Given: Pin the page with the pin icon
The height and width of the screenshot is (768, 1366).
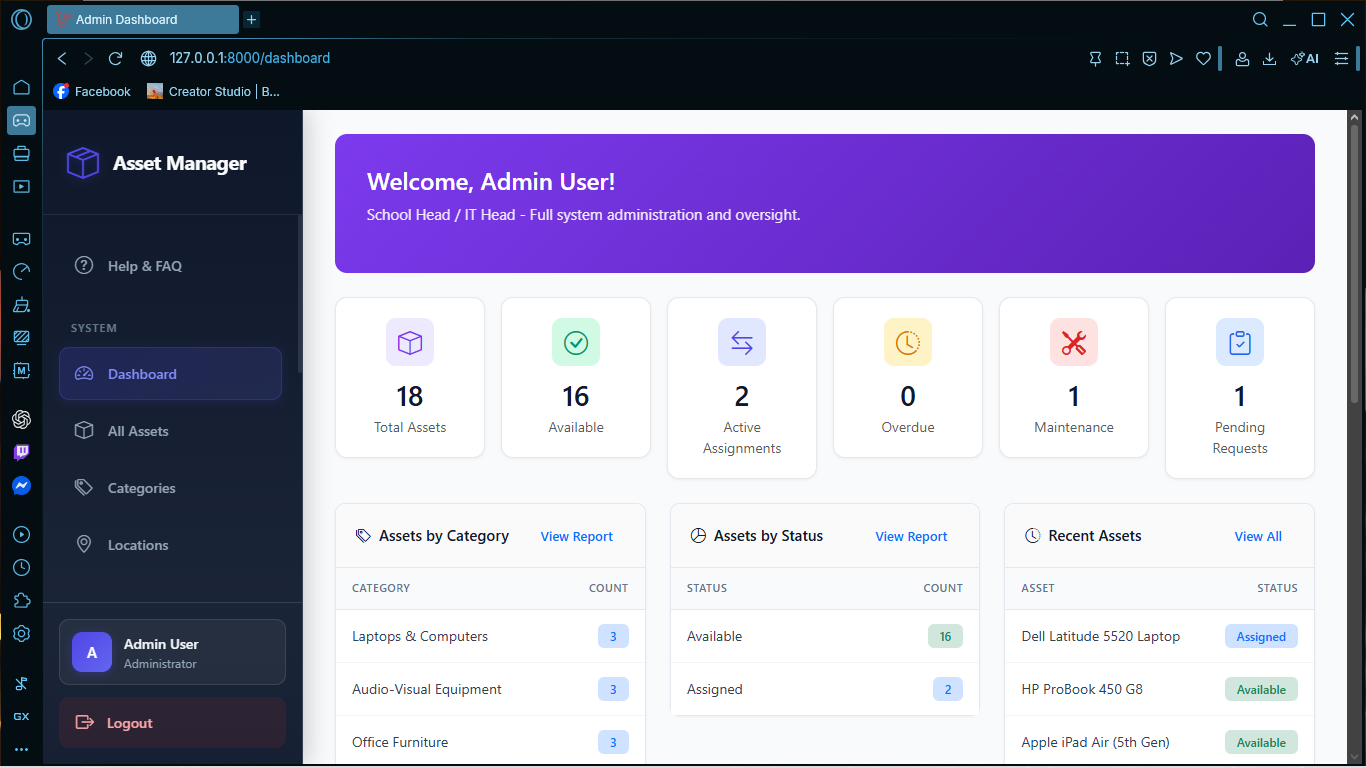Looking at the screenshot, I should click(x=1095, y=58).
